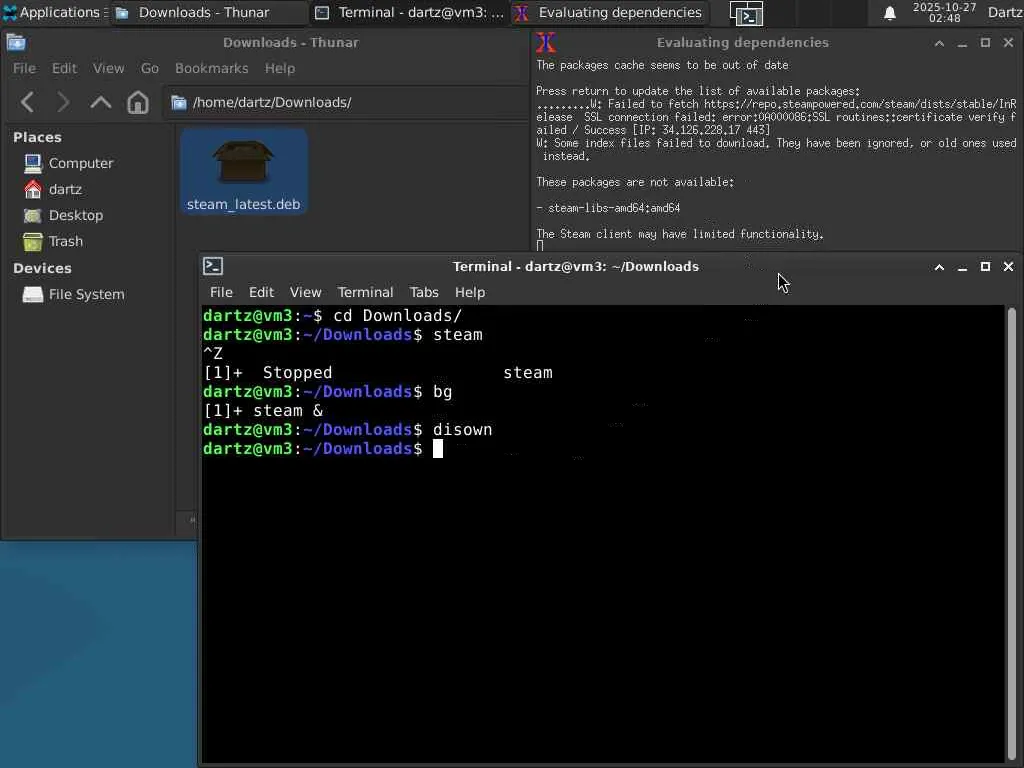Minimize the Terminal window
This screenshot has height=768, width=1024.
pyautogui.click(x=962, y=267)
